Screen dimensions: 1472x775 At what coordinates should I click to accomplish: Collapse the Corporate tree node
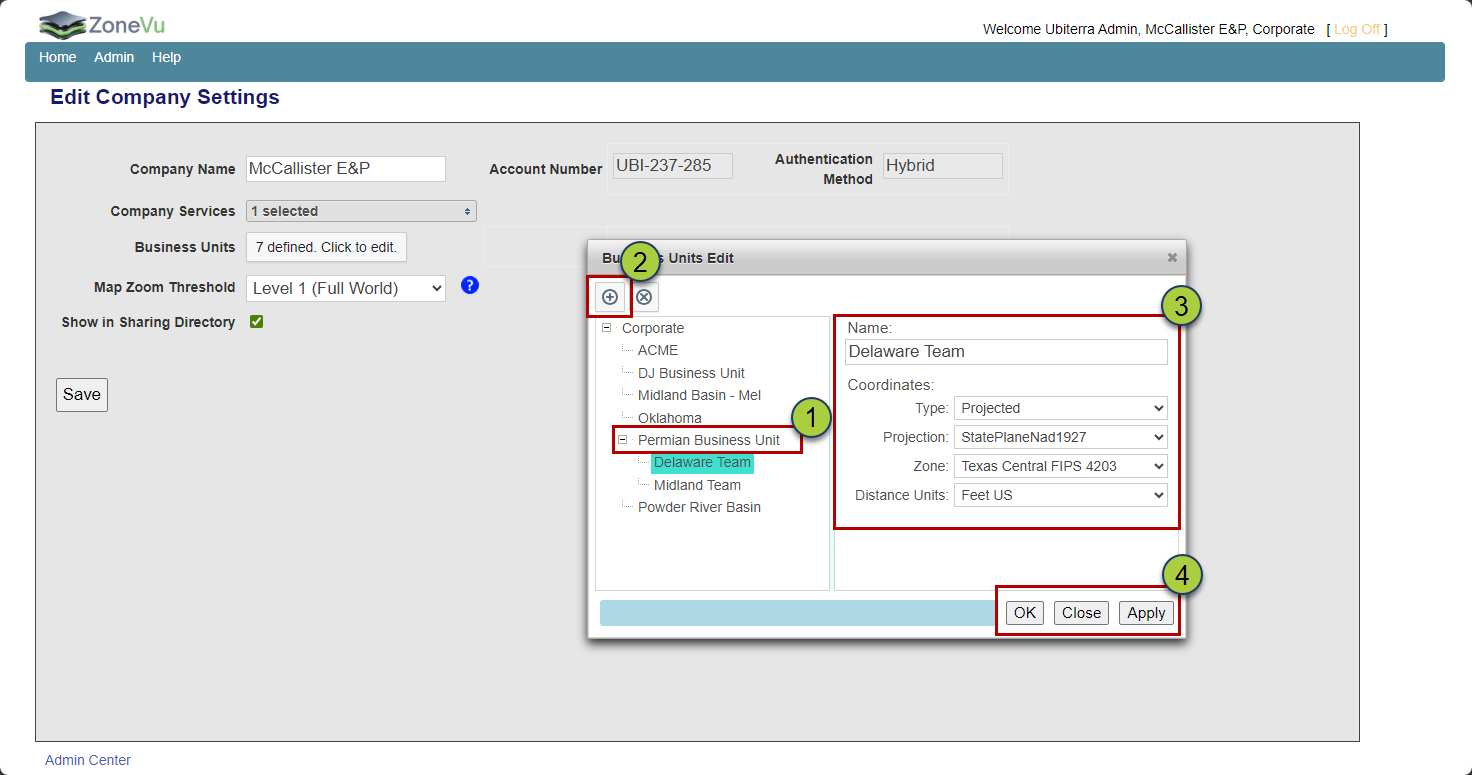point(607,328)
